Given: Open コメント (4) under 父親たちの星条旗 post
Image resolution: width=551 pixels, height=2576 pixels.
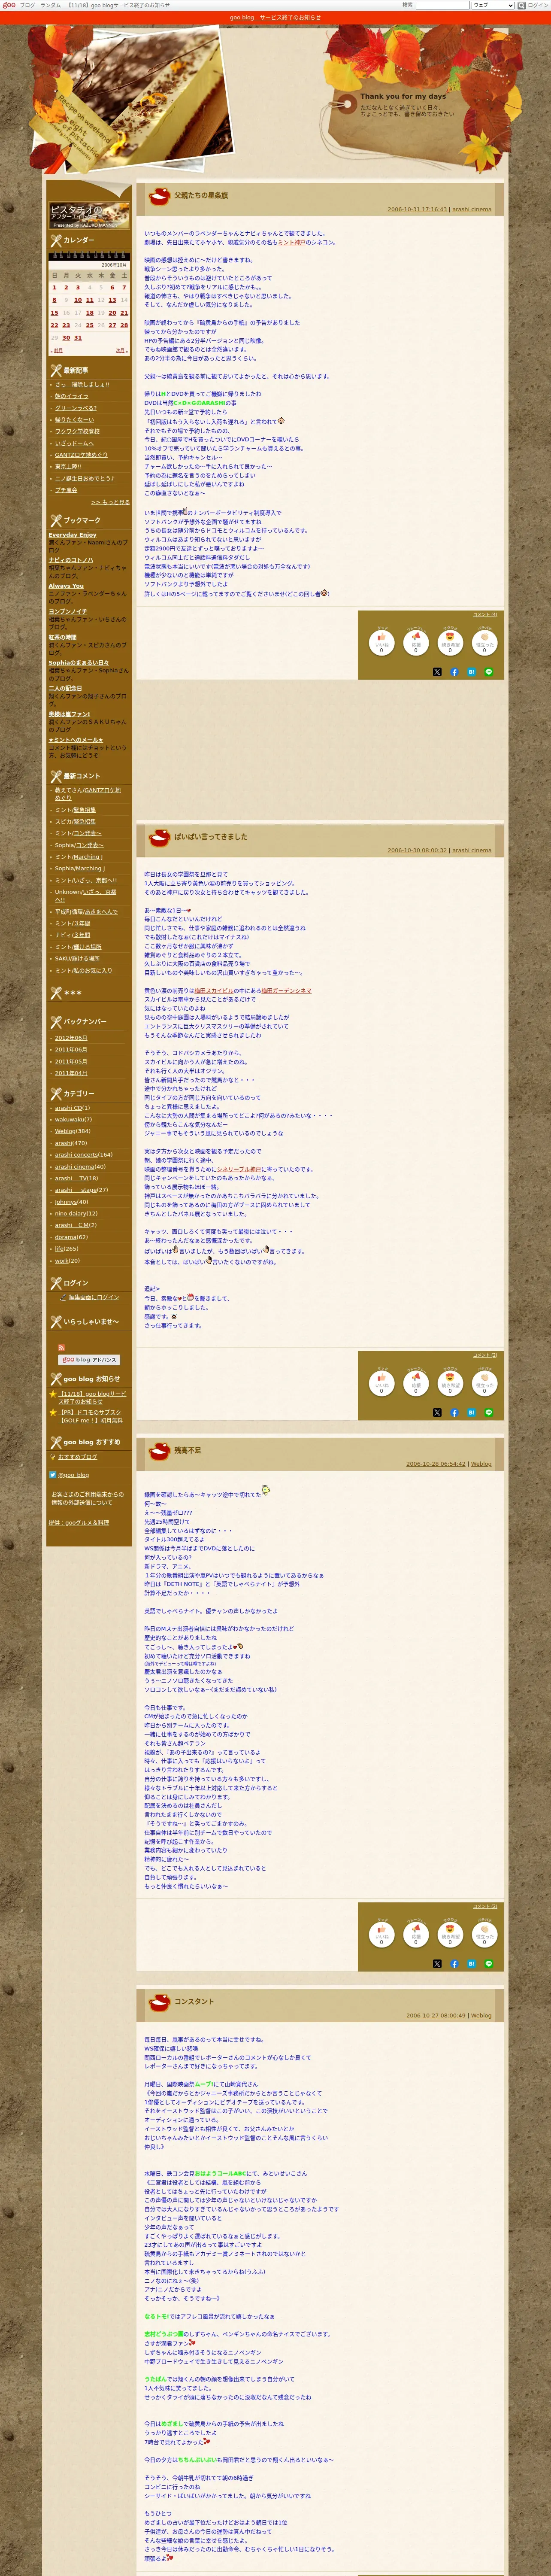Looking at the screenshot, I should (x=484, y=614).
